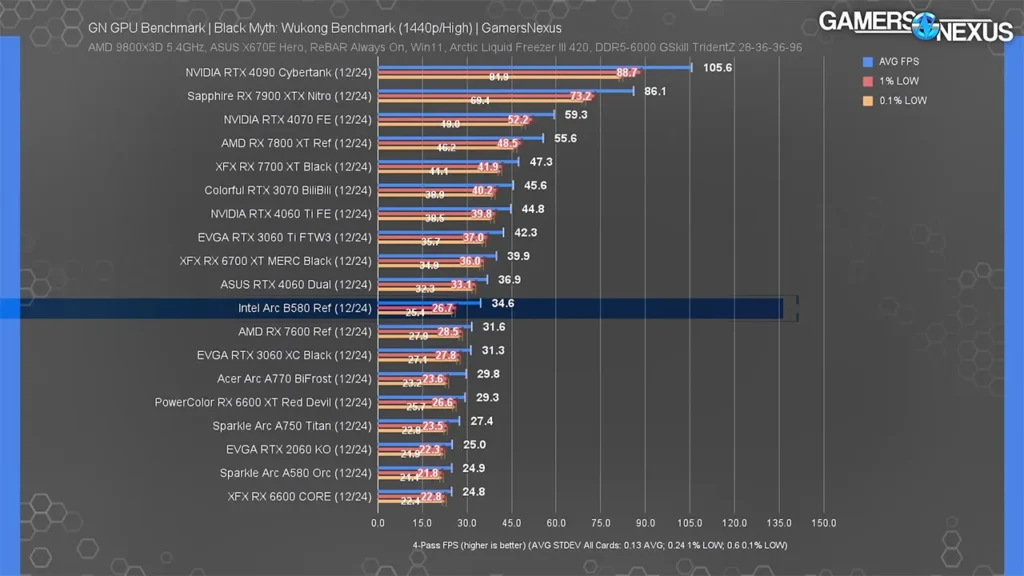The width and height of the screenshot is (1024, 576).
Task: Click the 60.0 x-axis tick label
Action: tap(556, 523)
